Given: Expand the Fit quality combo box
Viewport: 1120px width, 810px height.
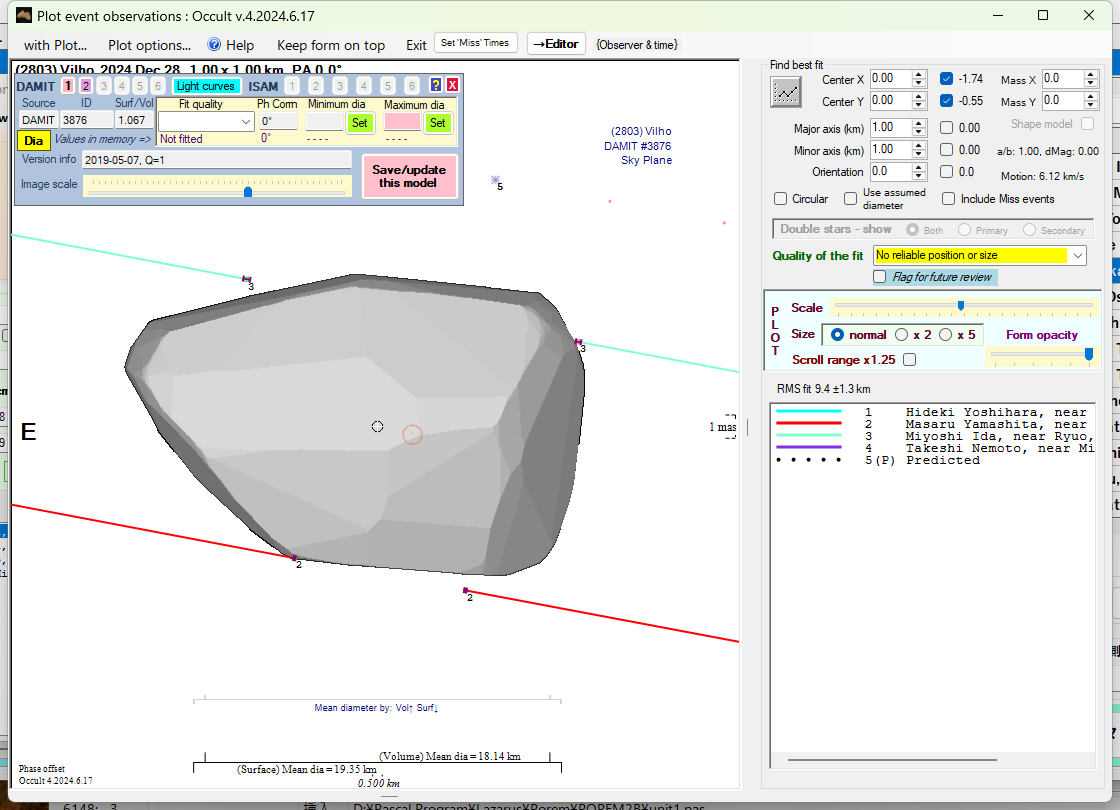Looking at the screenshot, I should click(x=246, y=122).
